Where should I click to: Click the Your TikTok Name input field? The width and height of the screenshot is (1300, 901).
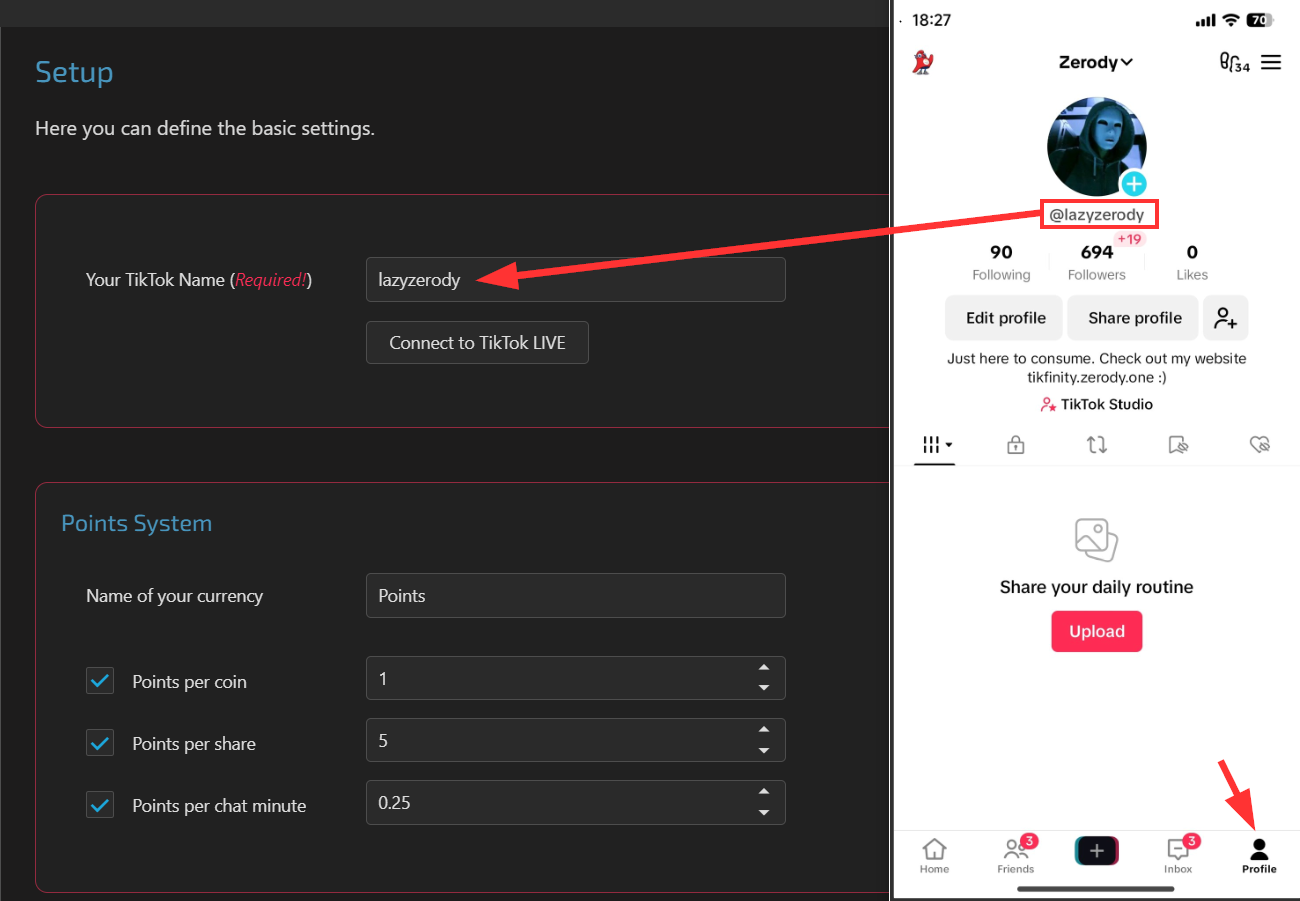(575, 280)
